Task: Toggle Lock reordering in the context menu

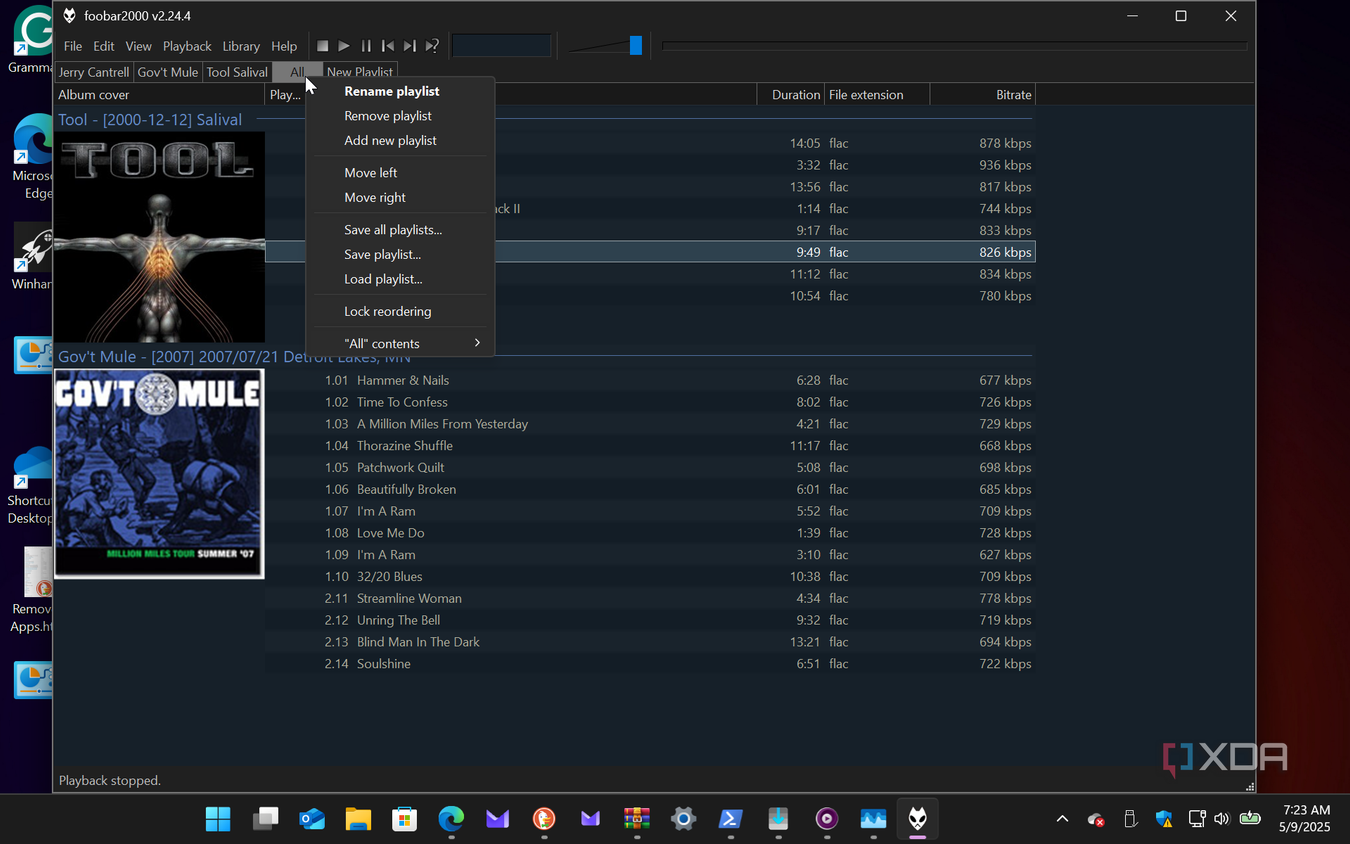Action: point(400,311)
